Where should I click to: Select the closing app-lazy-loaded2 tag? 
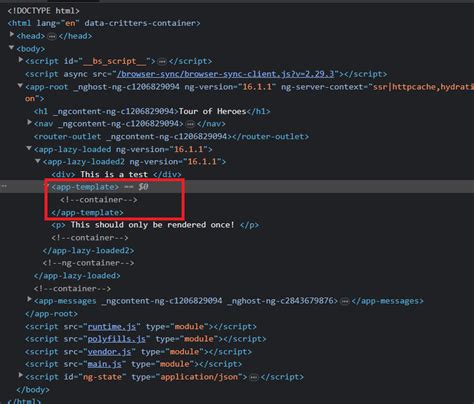coord(88,250)
